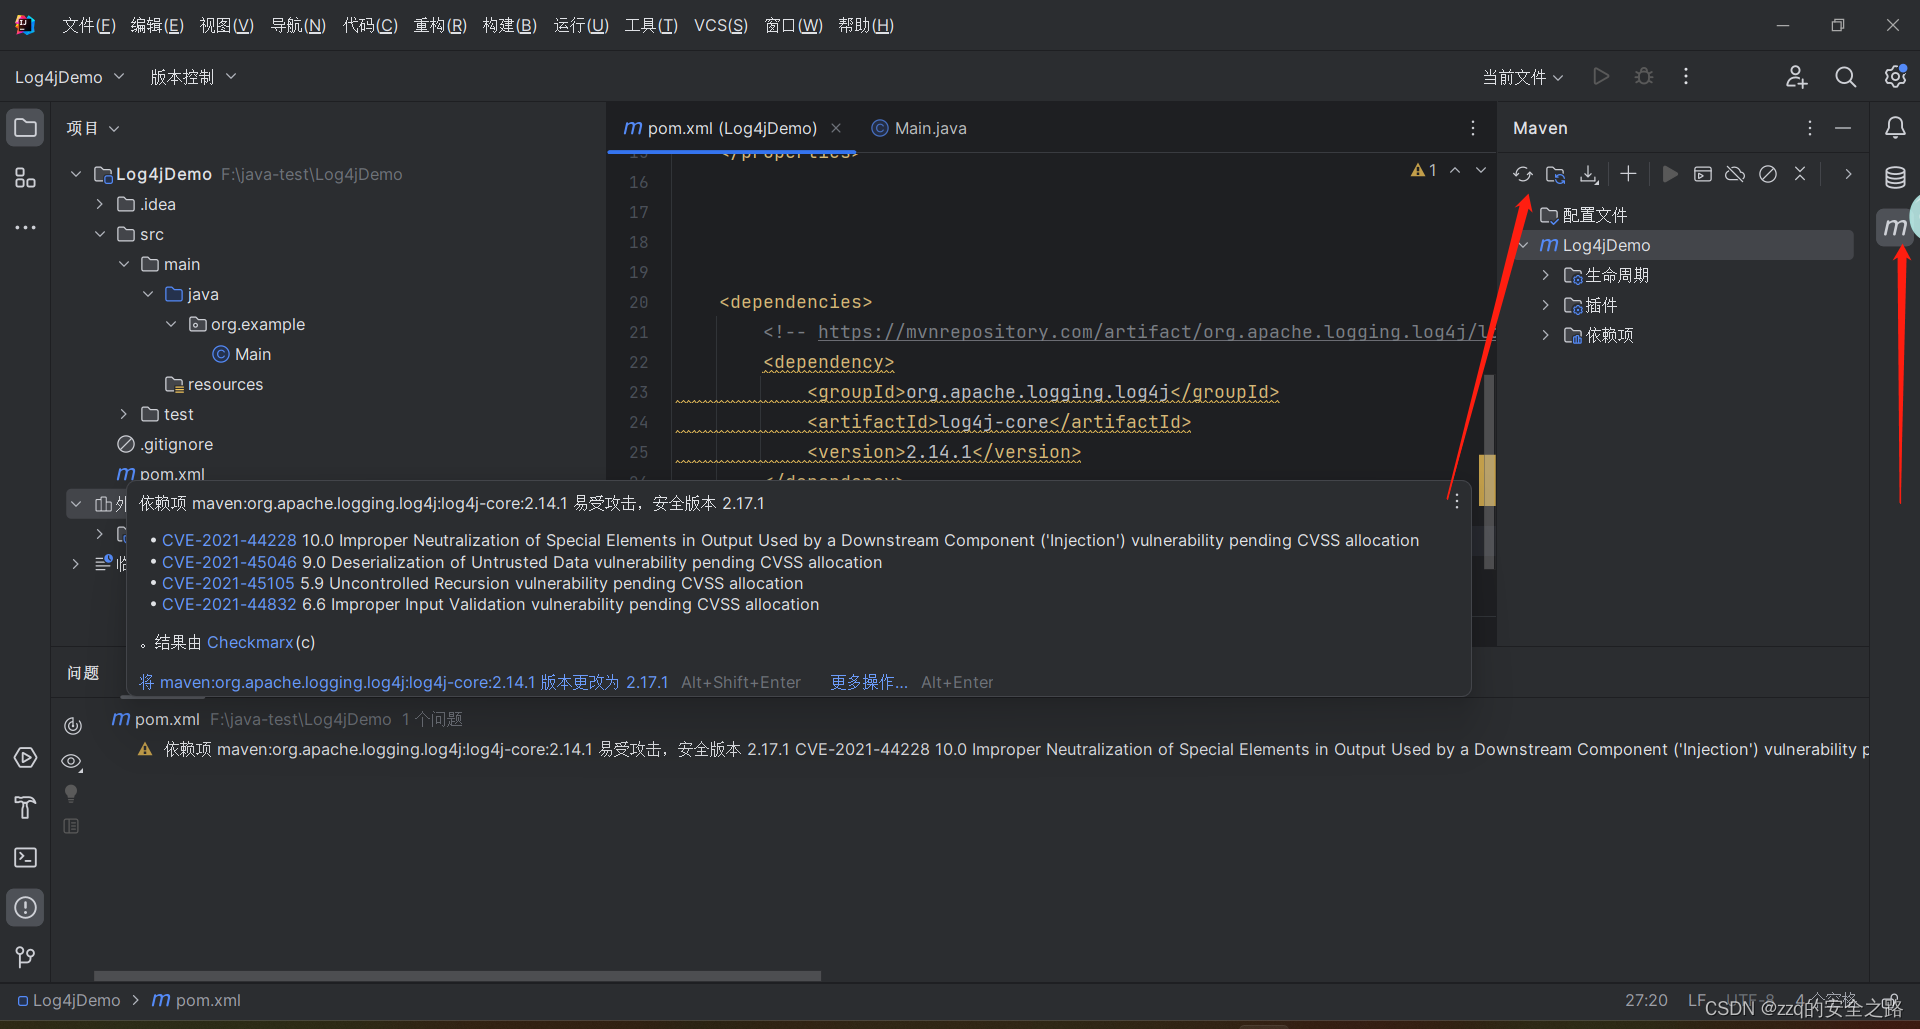
Task: Expand the test folder
Action: pos(123,414)
